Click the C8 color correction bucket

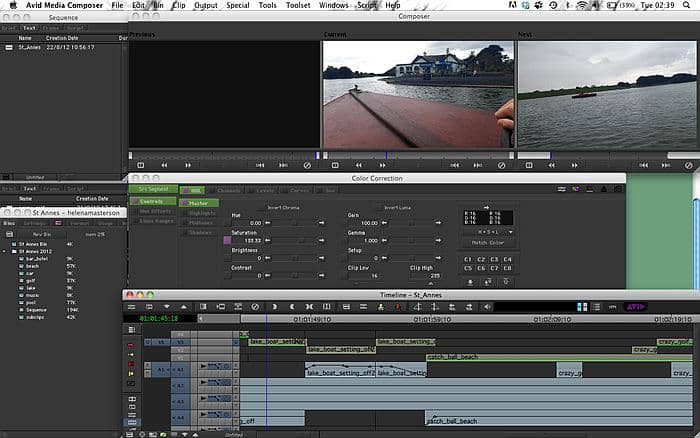pyautogui.click(x=508, y=268)
